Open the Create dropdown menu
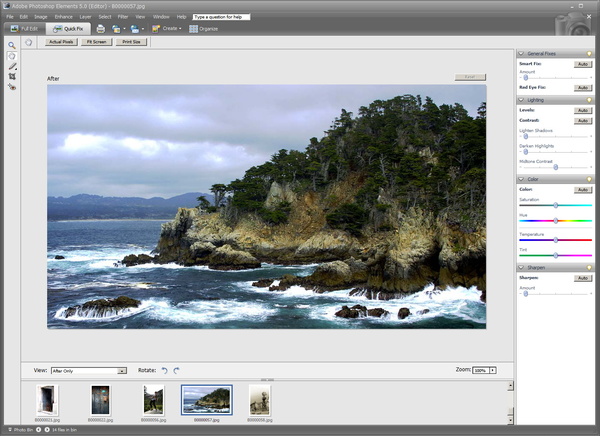Image resolution: width=600 pixels, height=436 pixels. (x=167, y=29)
